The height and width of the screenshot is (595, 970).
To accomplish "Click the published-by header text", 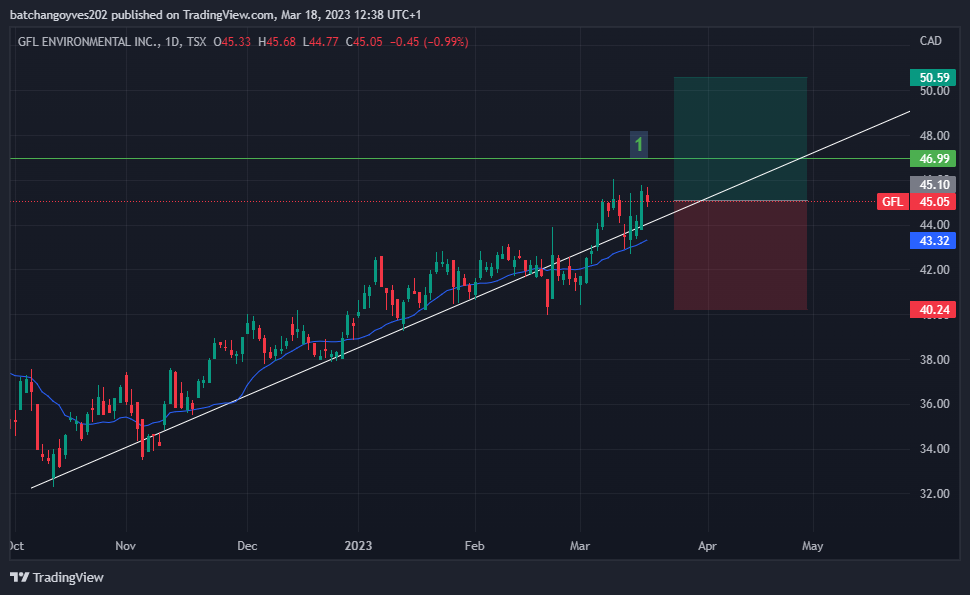I will pos(215,14).
